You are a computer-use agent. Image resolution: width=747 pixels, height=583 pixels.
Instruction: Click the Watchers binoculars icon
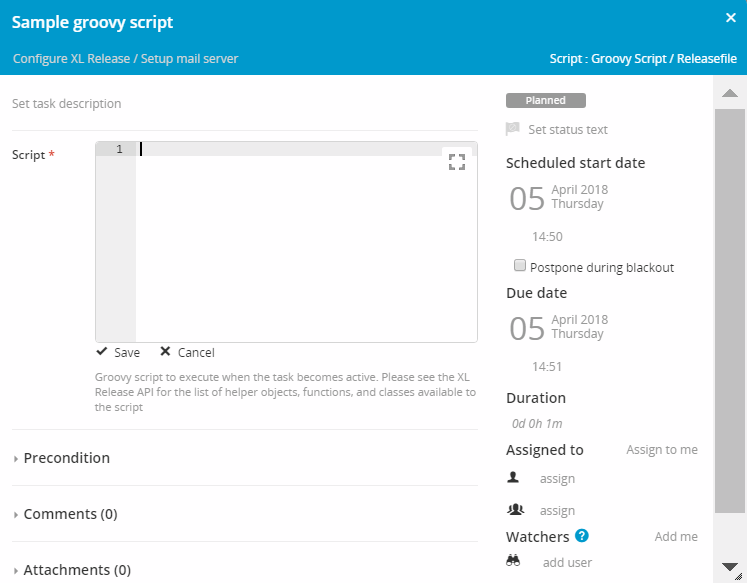pyautogui.click(x=513, y=560)
